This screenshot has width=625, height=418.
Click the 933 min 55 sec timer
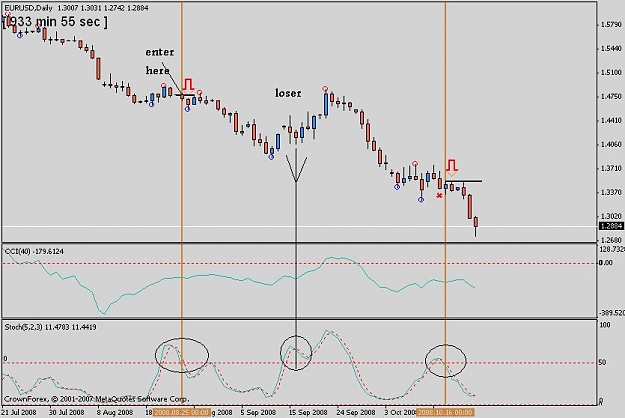coord(55,22)
